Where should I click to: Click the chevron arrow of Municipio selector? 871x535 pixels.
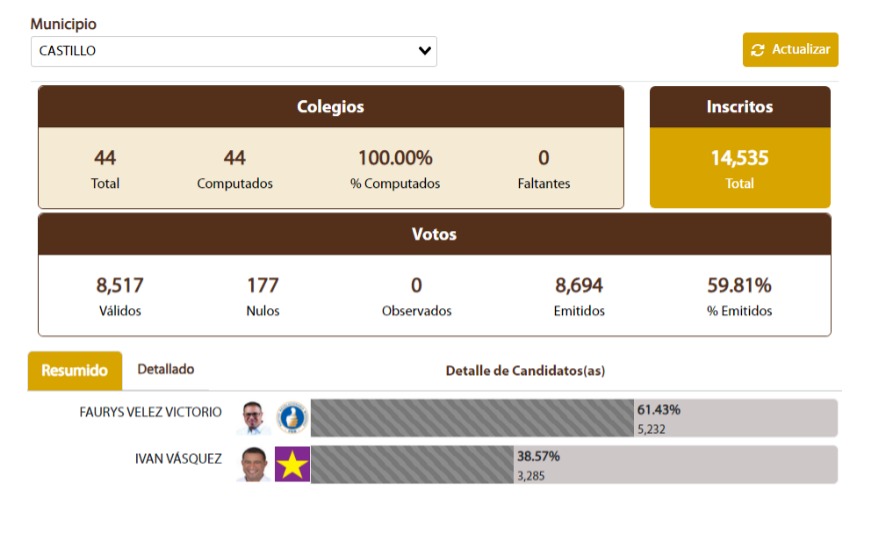tap(425, 51)
